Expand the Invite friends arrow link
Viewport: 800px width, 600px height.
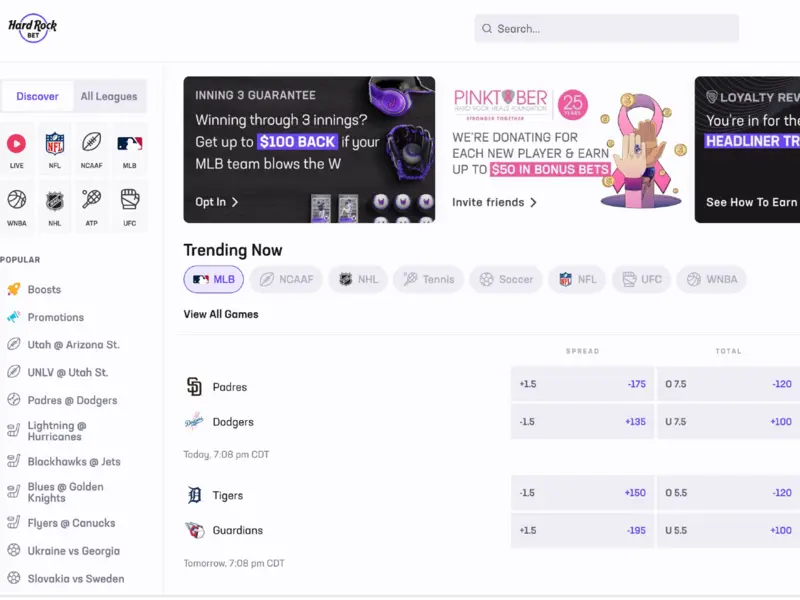click(494, 203)
